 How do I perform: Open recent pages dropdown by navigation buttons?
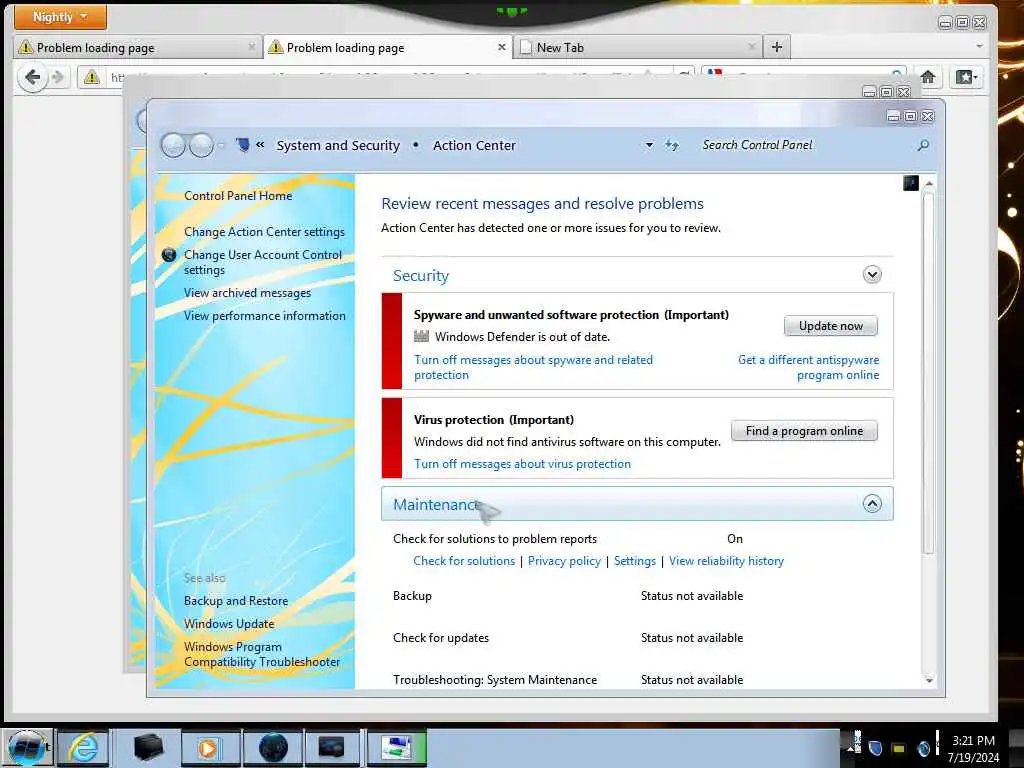(x=222, y=145)
